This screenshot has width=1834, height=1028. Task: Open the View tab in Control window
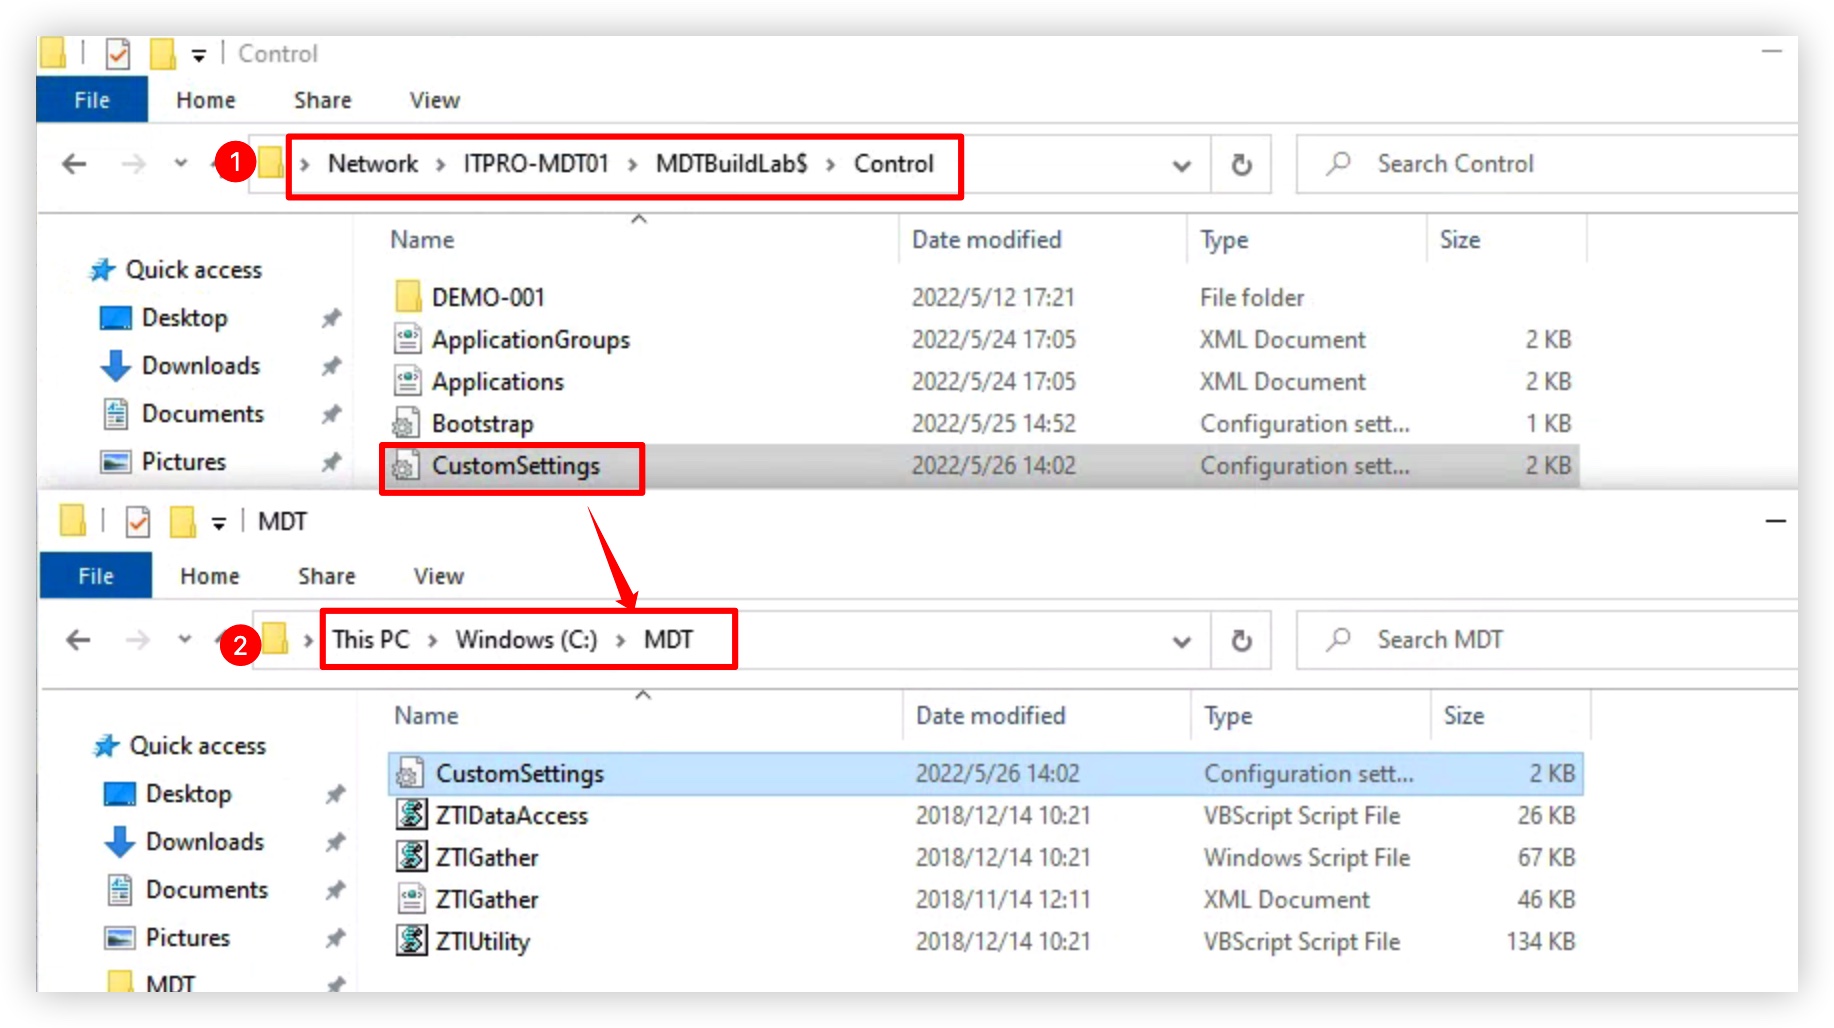pos(435,100)
